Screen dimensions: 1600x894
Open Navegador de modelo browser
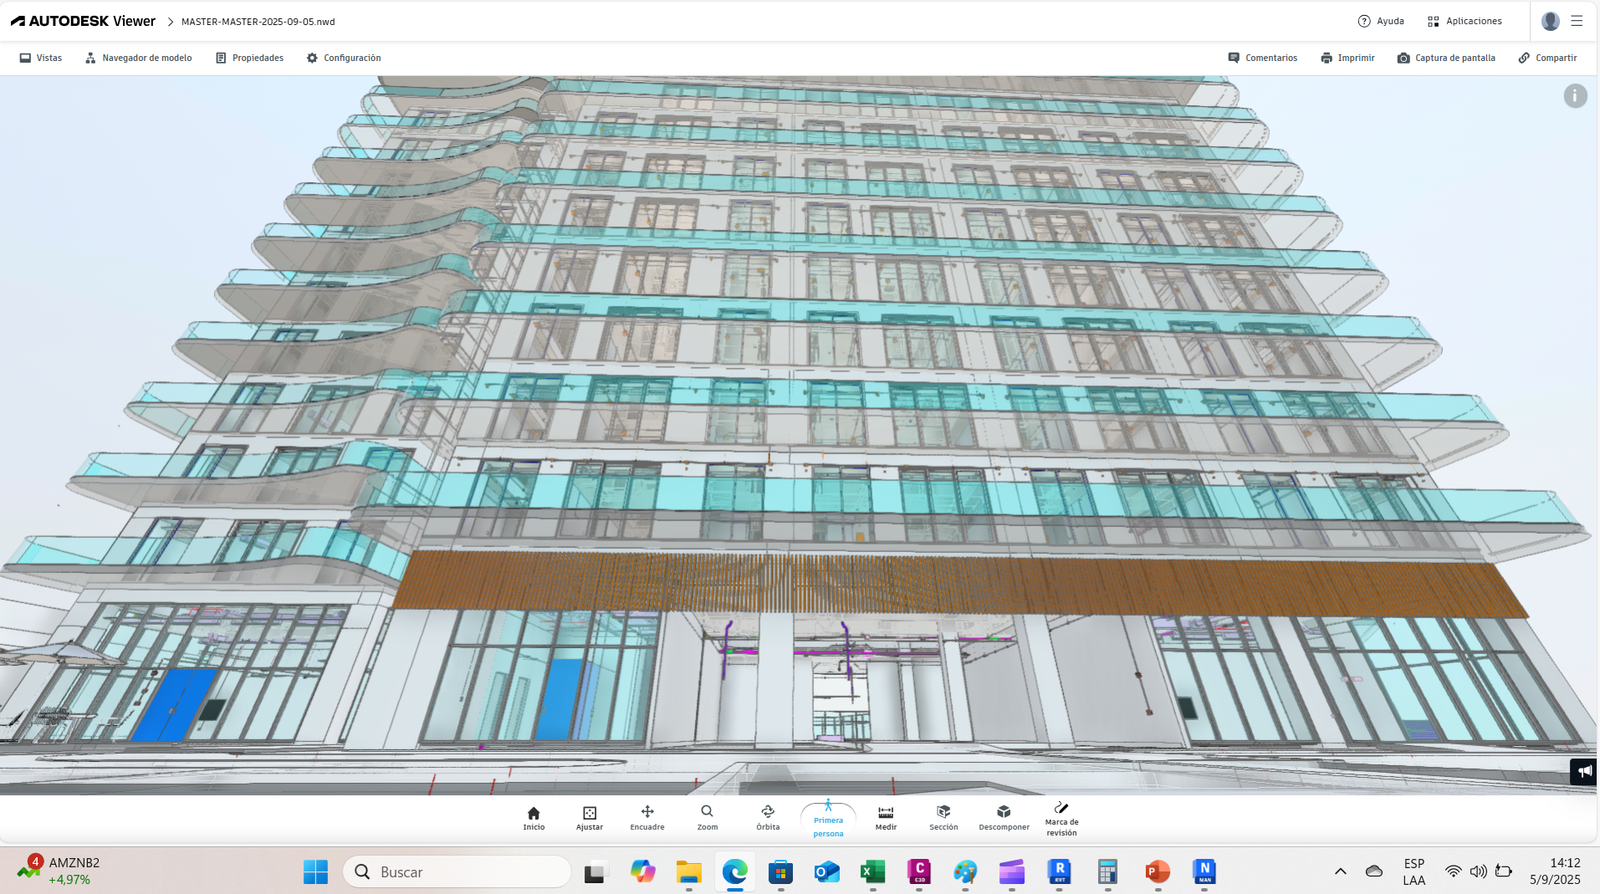pyautogui.click(x=138, y=58)
